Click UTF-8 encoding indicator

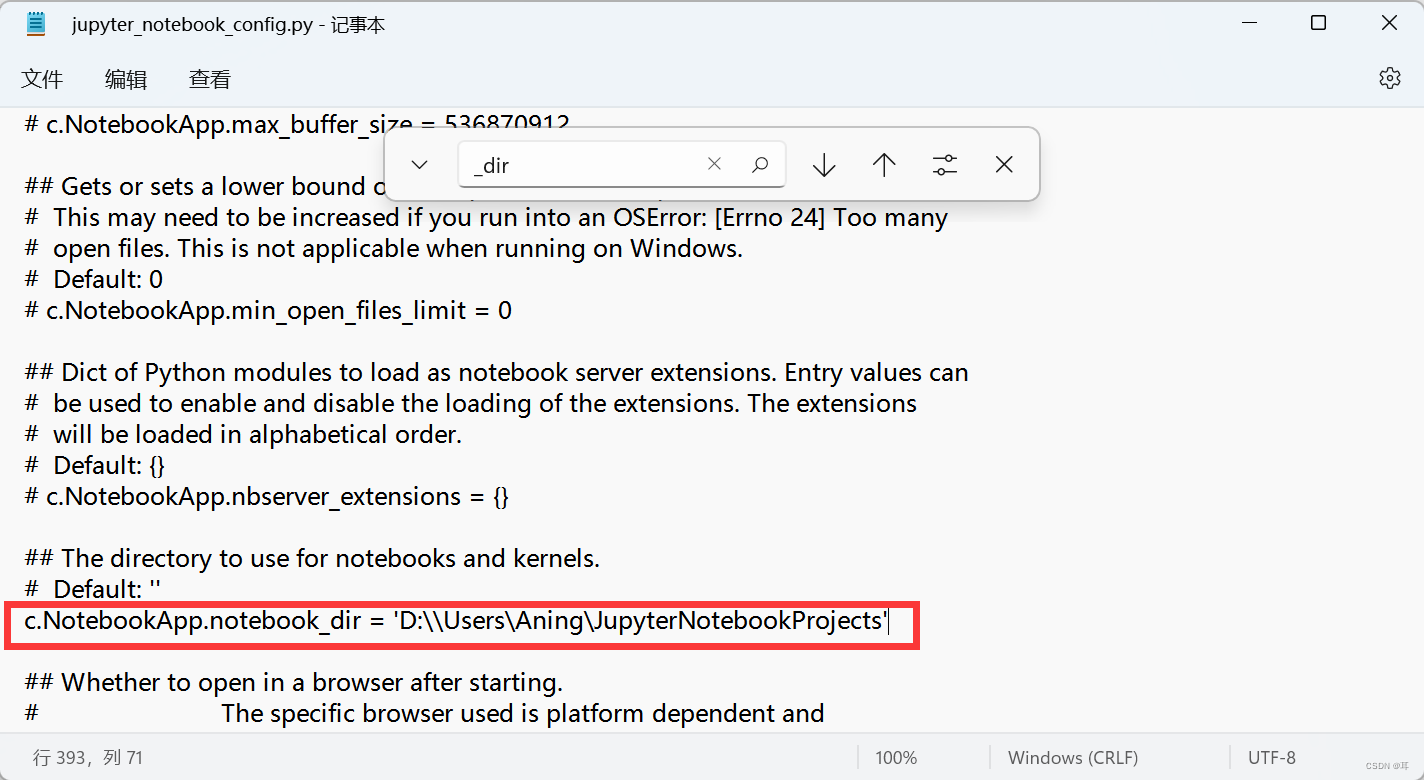(x=1272, y=758)
